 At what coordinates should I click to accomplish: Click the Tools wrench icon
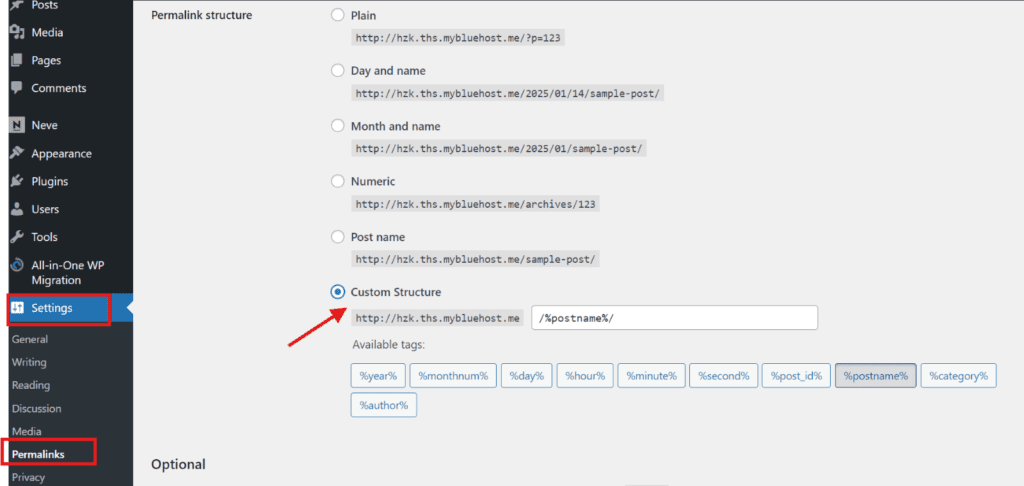click(18, 237)
